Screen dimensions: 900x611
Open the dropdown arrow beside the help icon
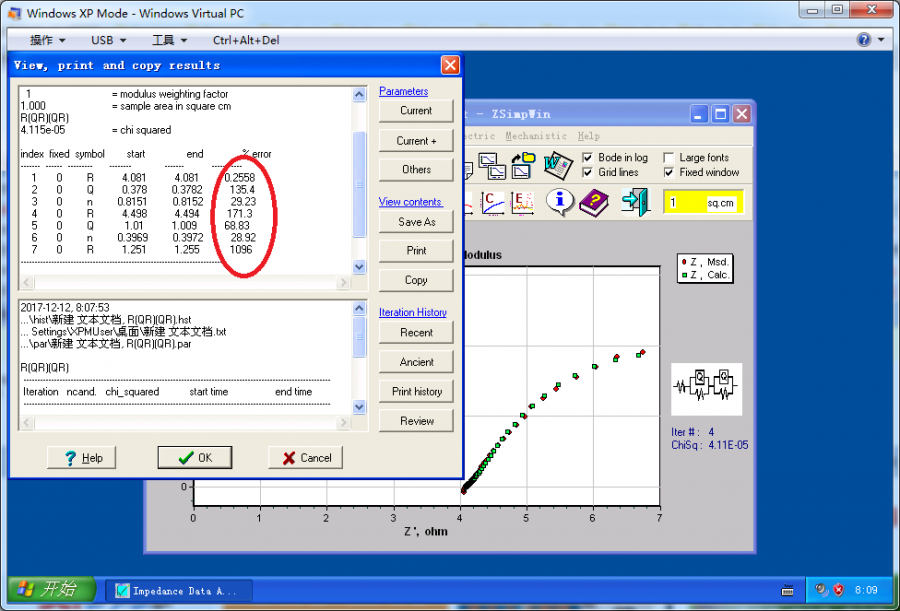click(x=881, y=40)
